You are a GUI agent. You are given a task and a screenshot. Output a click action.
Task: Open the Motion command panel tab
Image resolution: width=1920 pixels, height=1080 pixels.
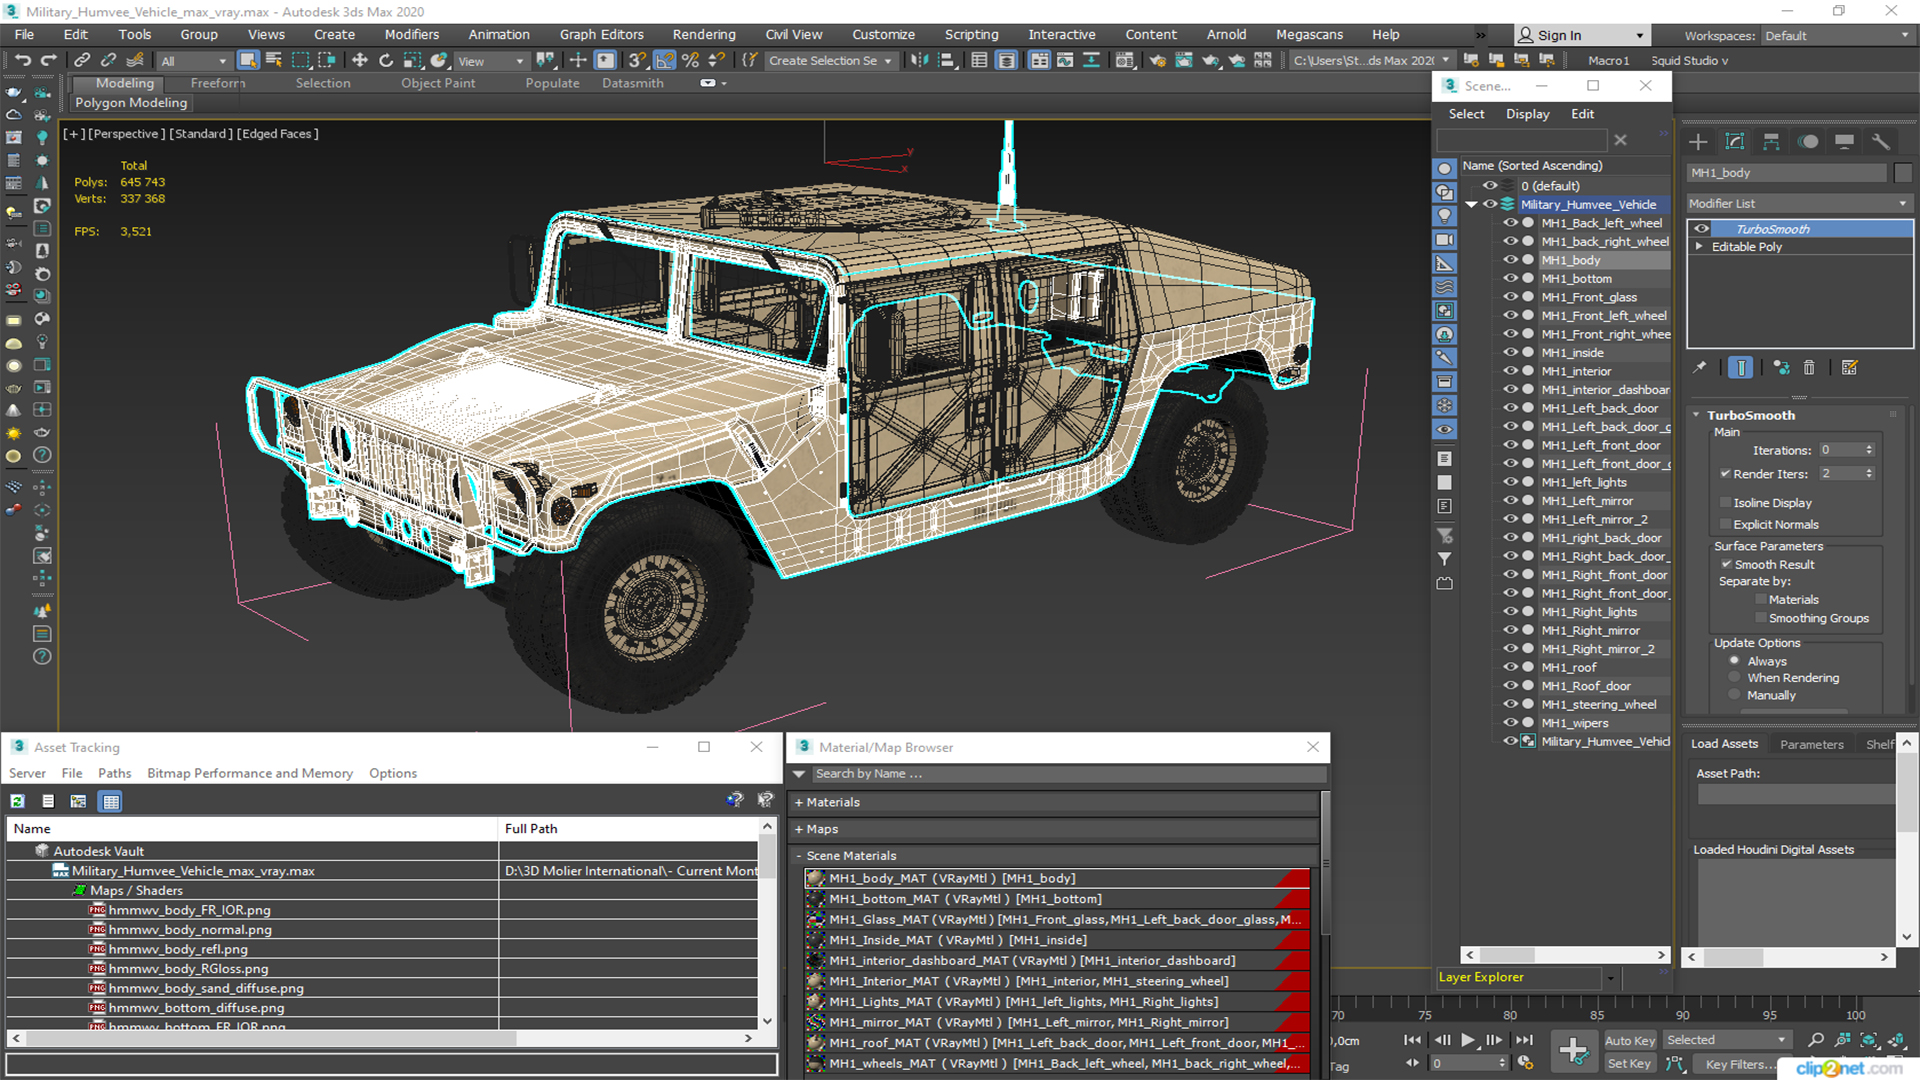pos(1808,142)
